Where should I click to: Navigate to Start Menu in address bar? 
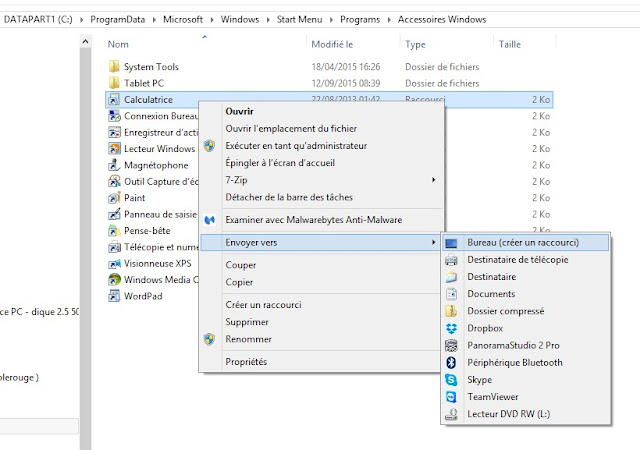(299, 20)
